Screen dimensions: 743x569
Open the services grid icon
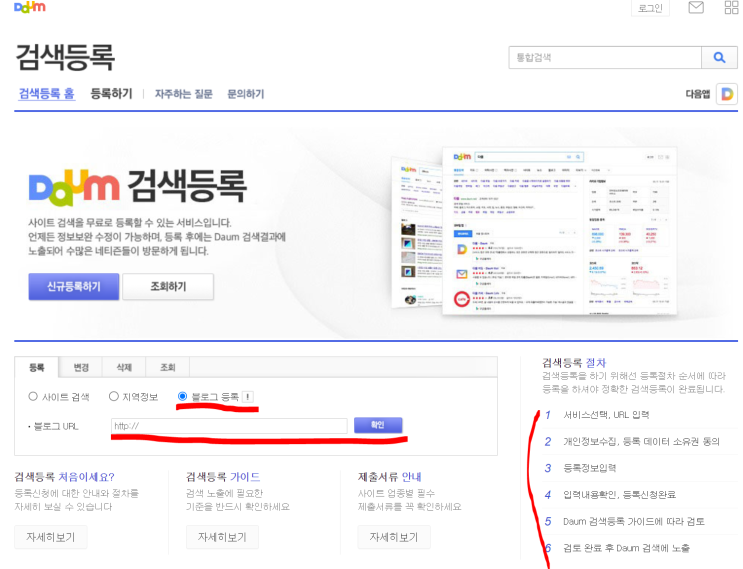coord(731,8)
